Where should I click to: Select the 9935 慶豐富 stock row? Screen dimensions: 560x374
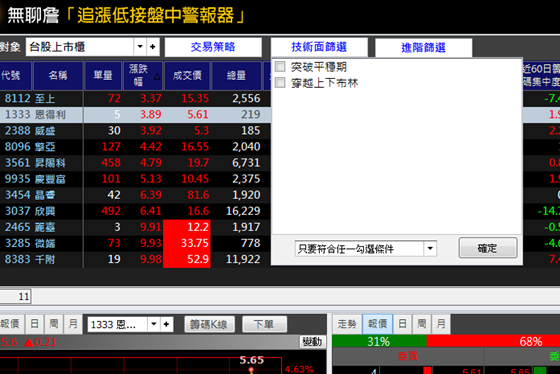[x=135, y=179]
